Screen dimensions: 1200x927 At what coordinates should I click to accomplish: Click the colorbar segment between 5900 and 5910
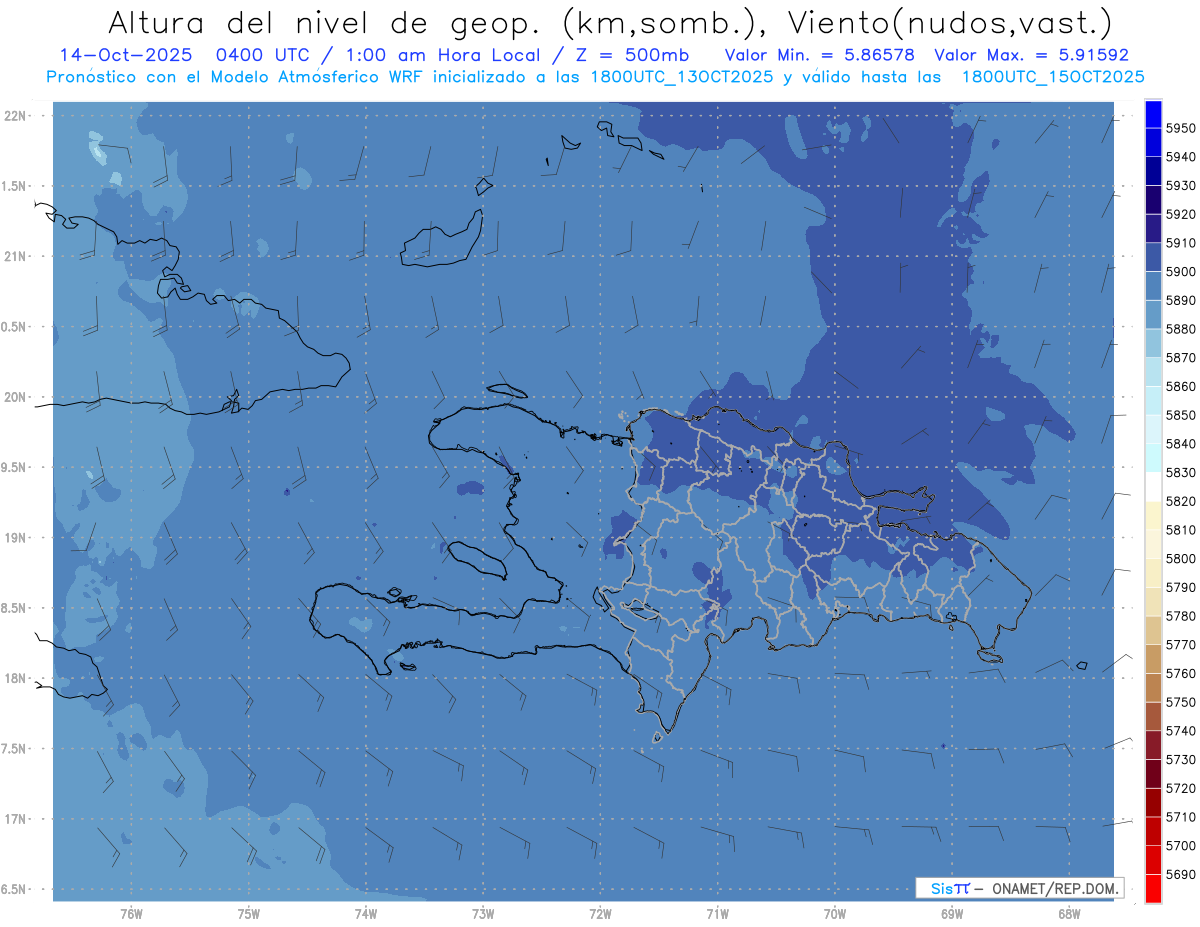click(1153, 257)
